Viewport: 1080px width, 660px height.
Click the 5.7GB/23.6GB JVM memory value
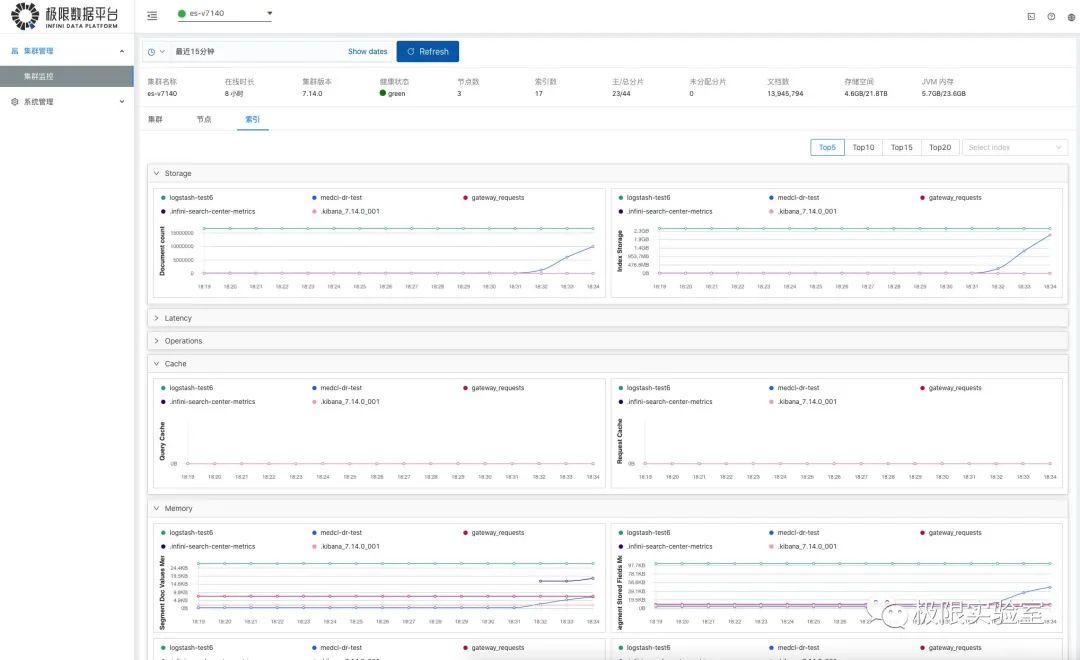click(x=944, y=94)
